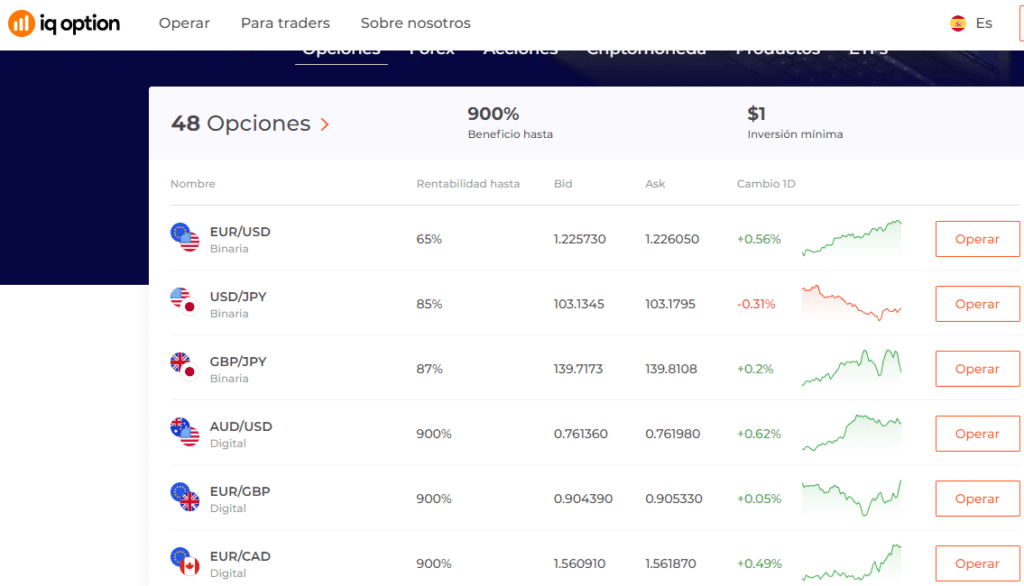The height and width of the screenshot is (586, 1024).
Task: Open the Sobre nosotros menu
Action: 415,23
